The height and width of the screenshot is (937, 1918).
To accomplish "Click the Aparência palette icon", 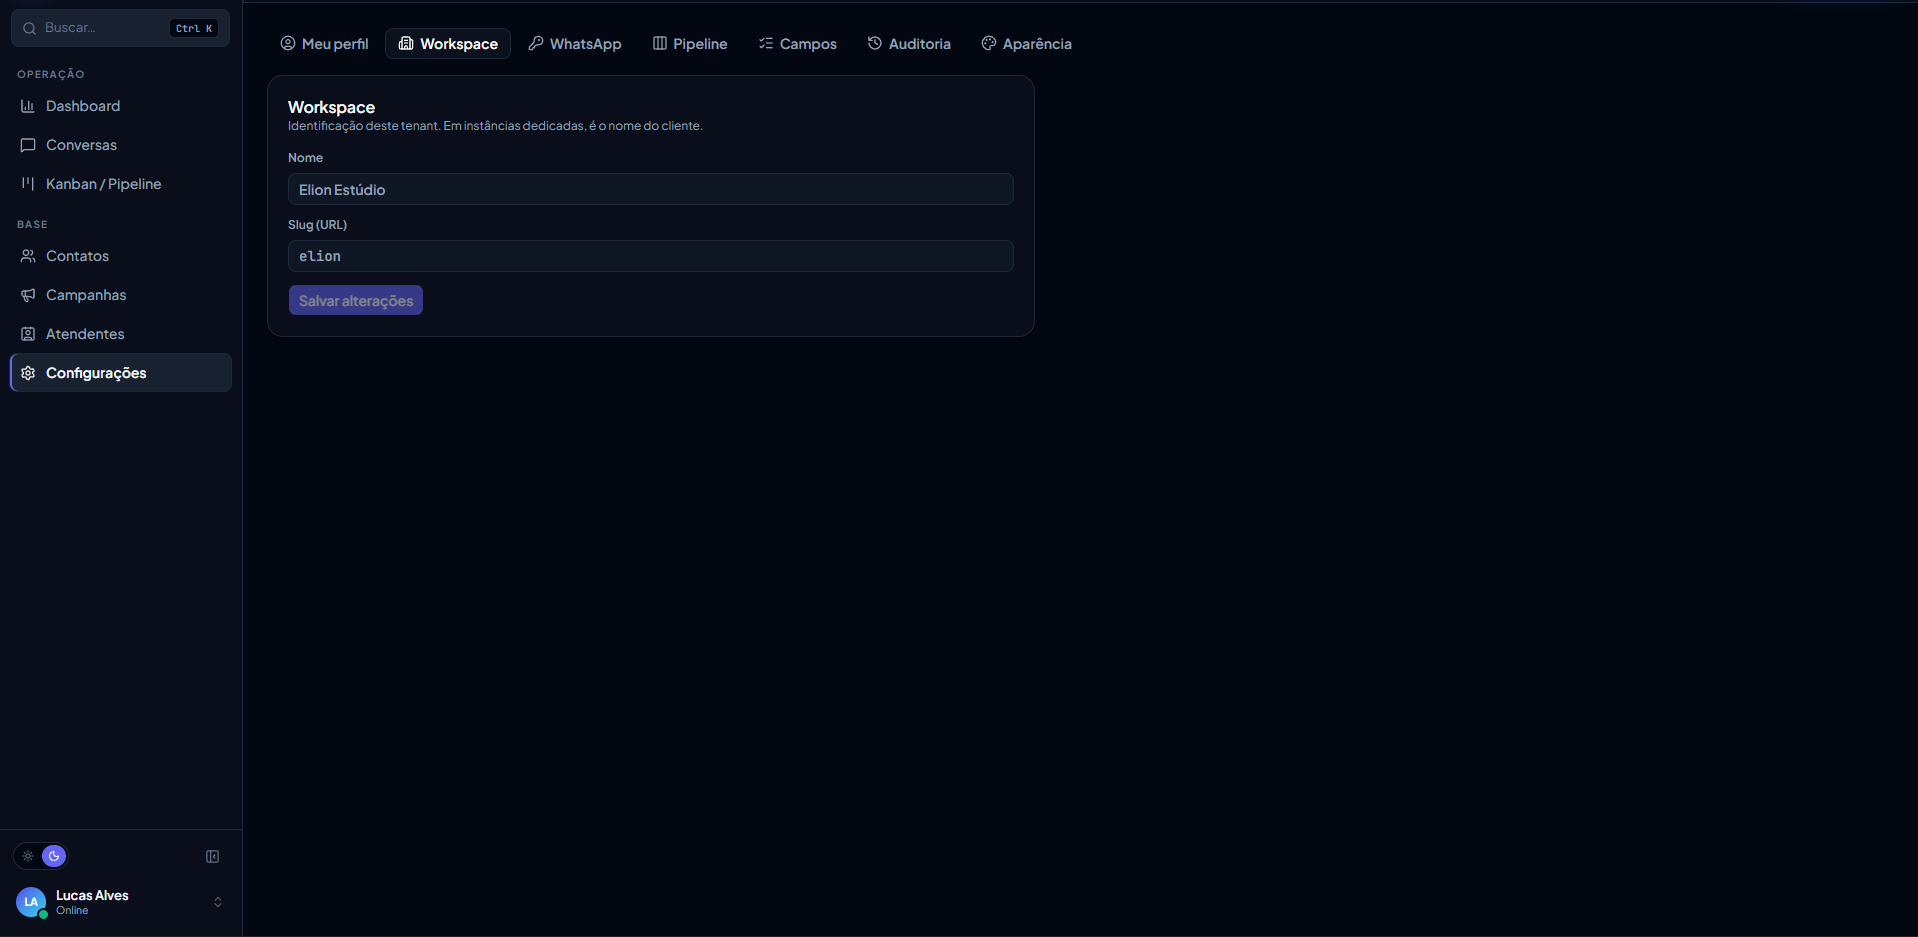I will click(x=989, y=43).
